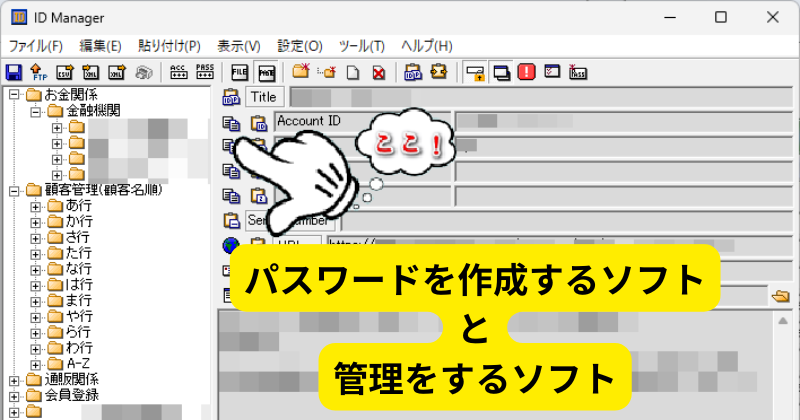Click the open folder icon at right edge

coord(781,296)
